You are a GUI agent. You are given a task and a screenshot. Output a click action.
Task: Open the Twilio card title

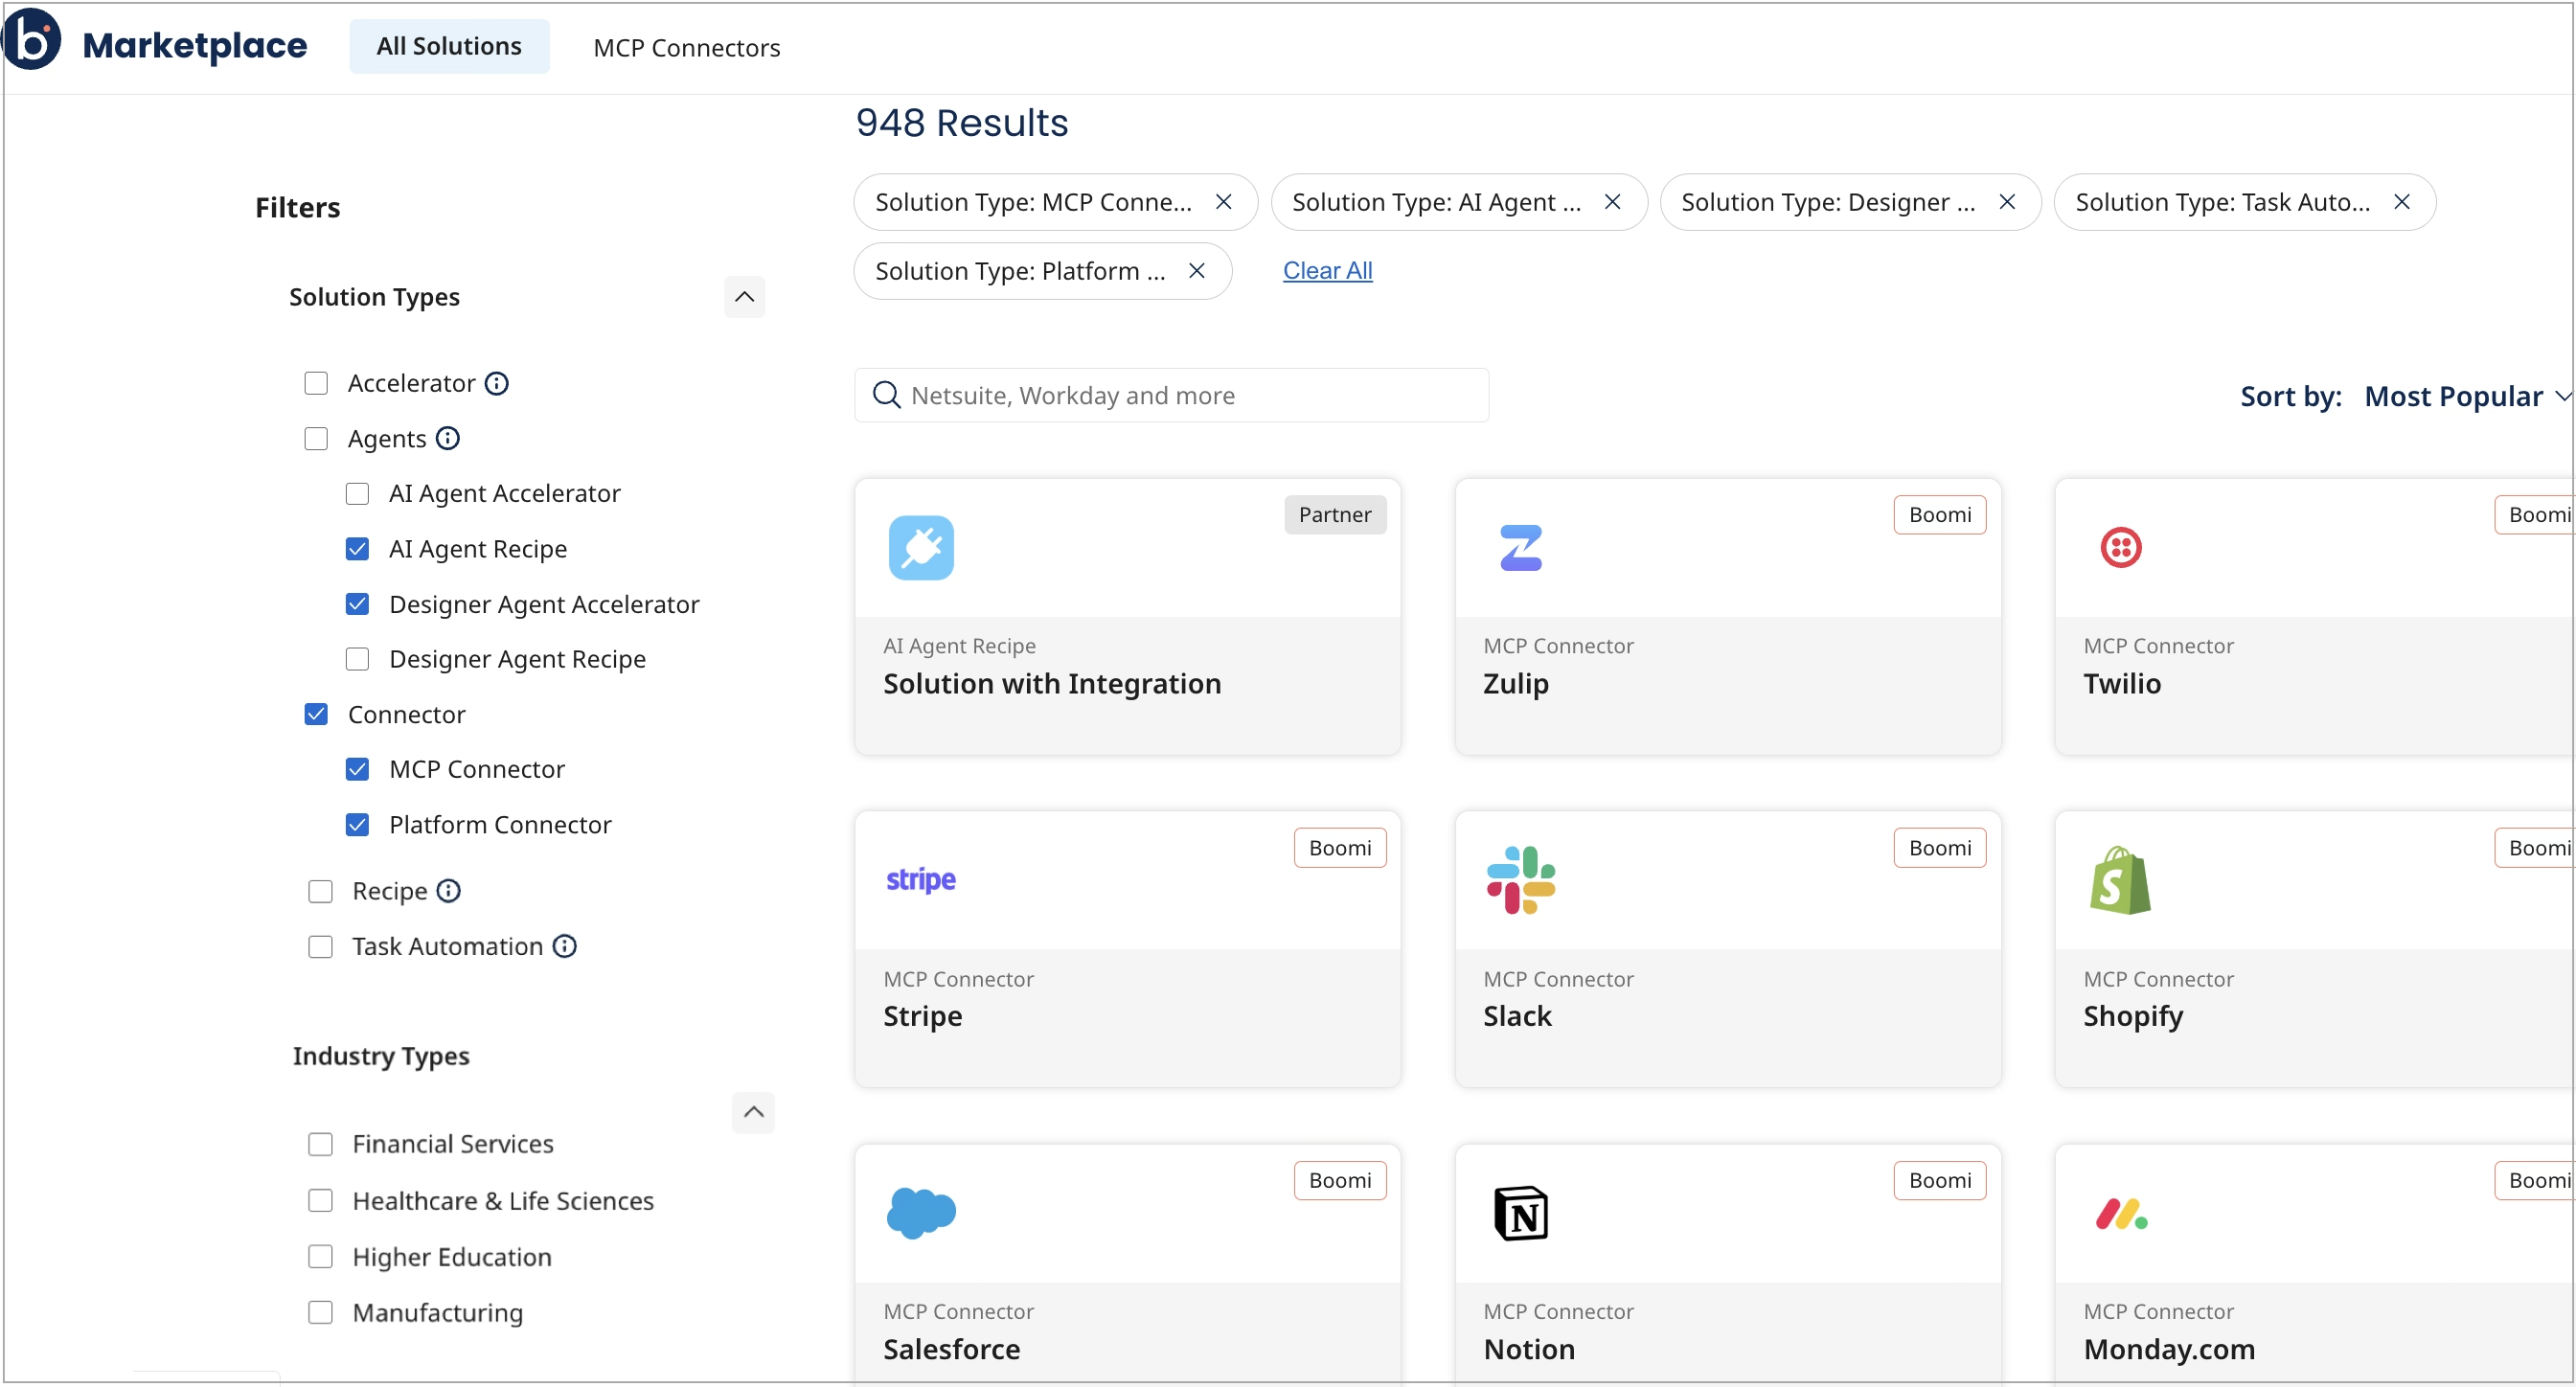click(2121, 683)
